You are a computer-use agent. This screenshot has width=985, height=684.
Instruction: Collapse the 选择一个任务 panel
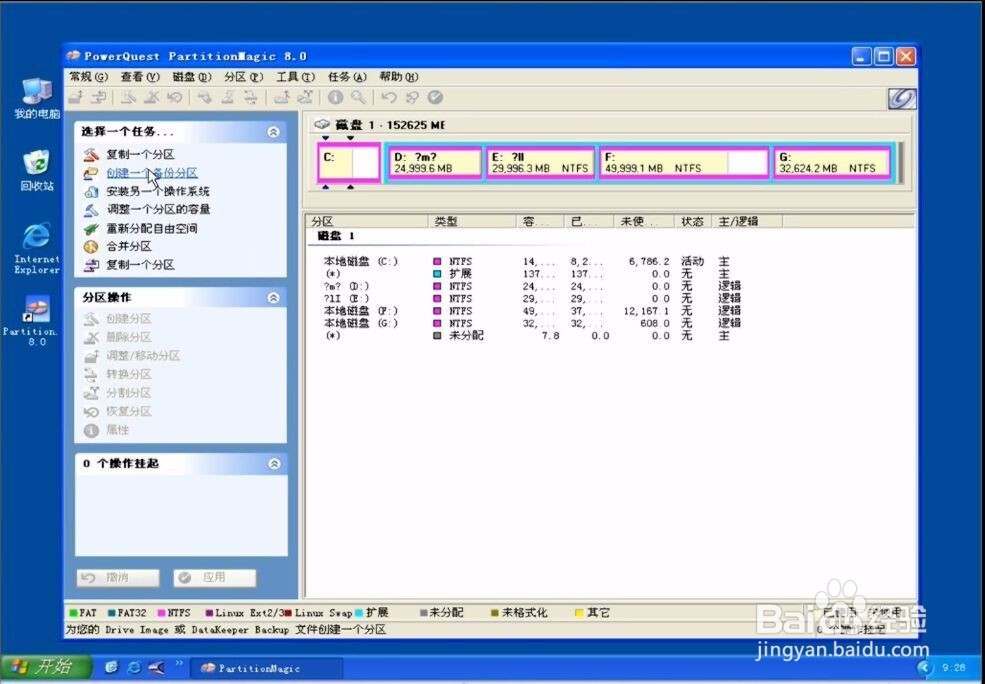(x=273, y=132)
